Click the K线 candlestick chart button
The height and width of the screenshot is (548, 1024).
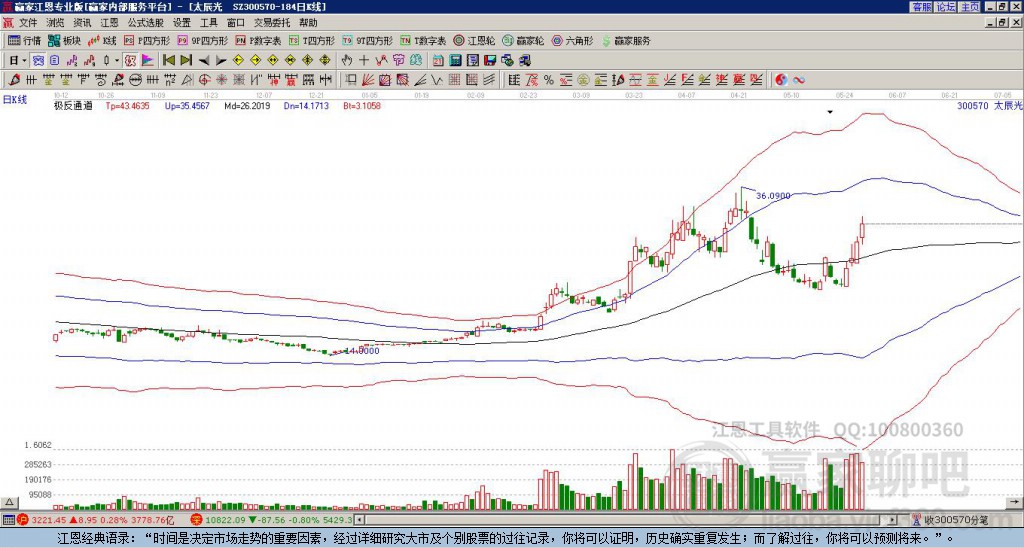[x=101, y=40]
